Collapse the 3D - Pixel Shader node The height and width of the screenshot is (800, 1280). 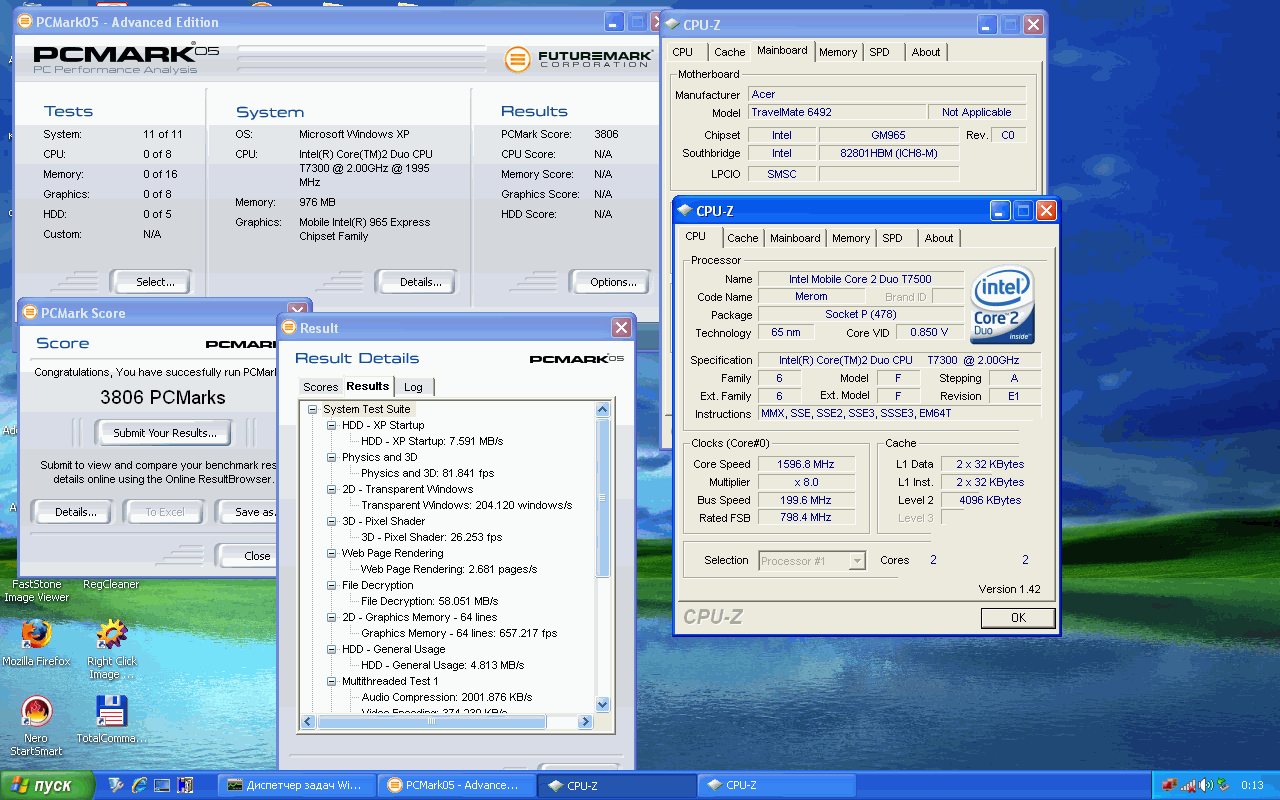coord(332,521)
